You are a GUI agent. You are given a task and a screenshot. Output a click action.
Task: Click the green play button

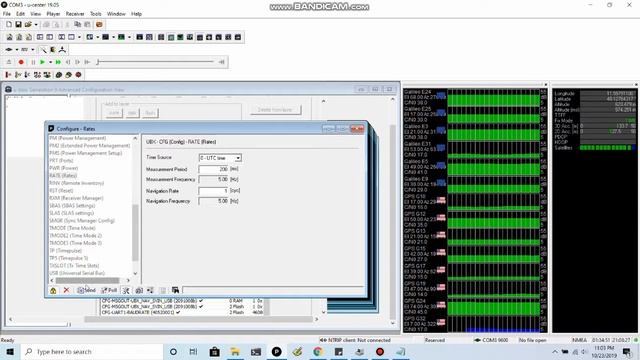[x=42, y=62]
